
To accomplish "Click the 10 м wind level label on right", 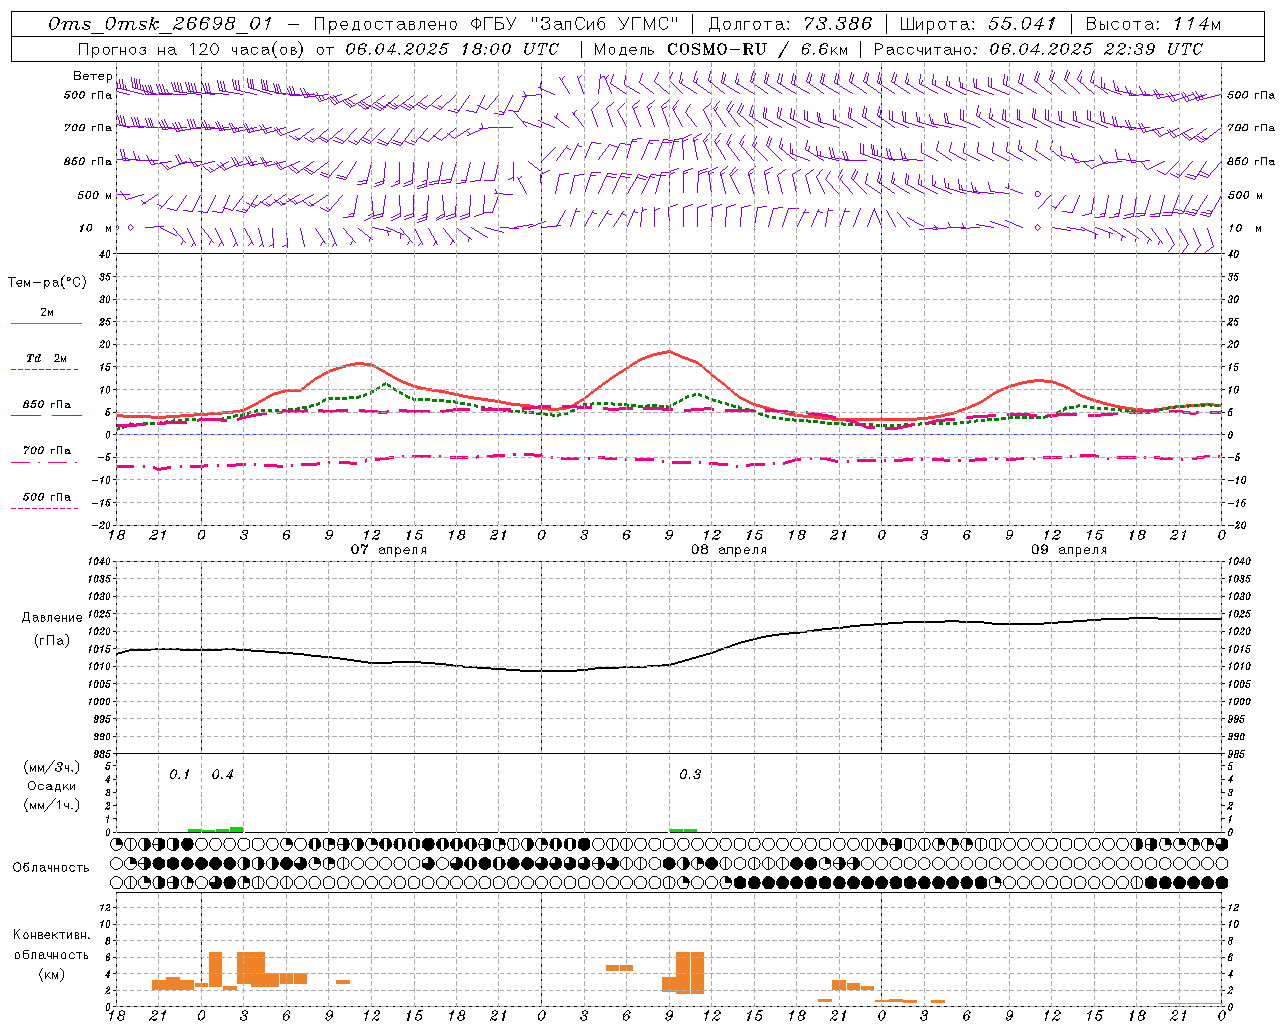I will pyautogui.click(x=1245, y=228).
